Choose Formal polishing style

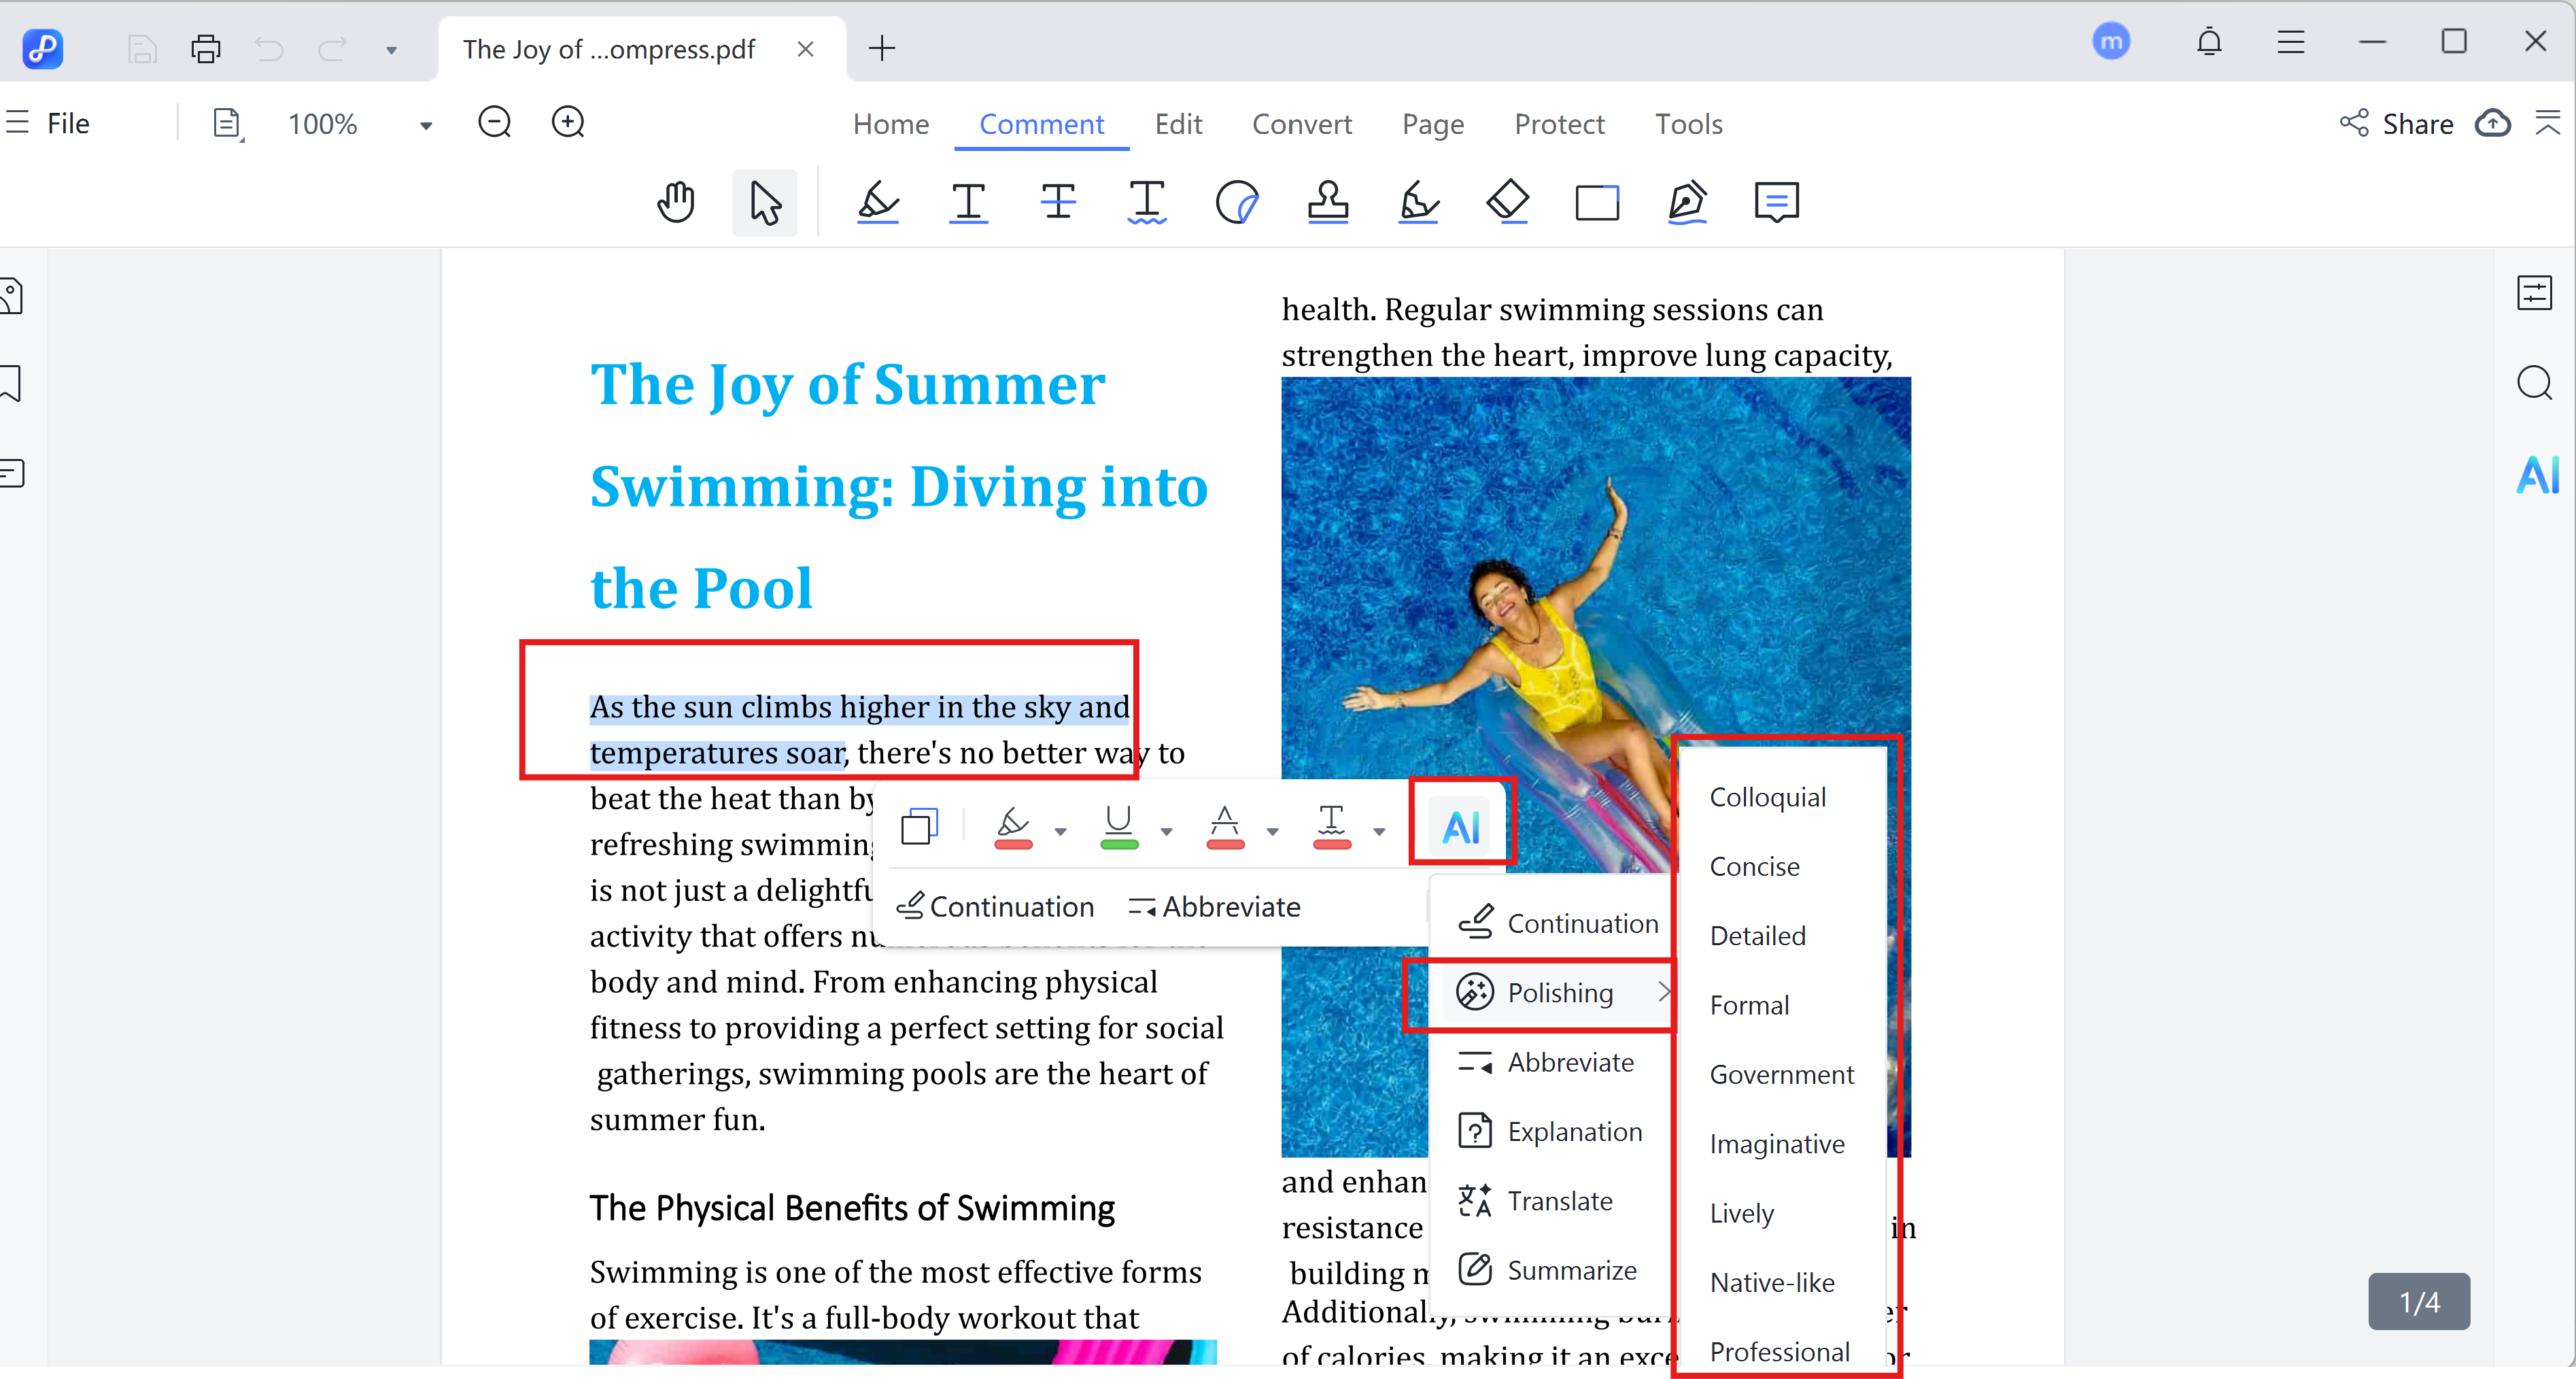(x=1749, y=1005)
